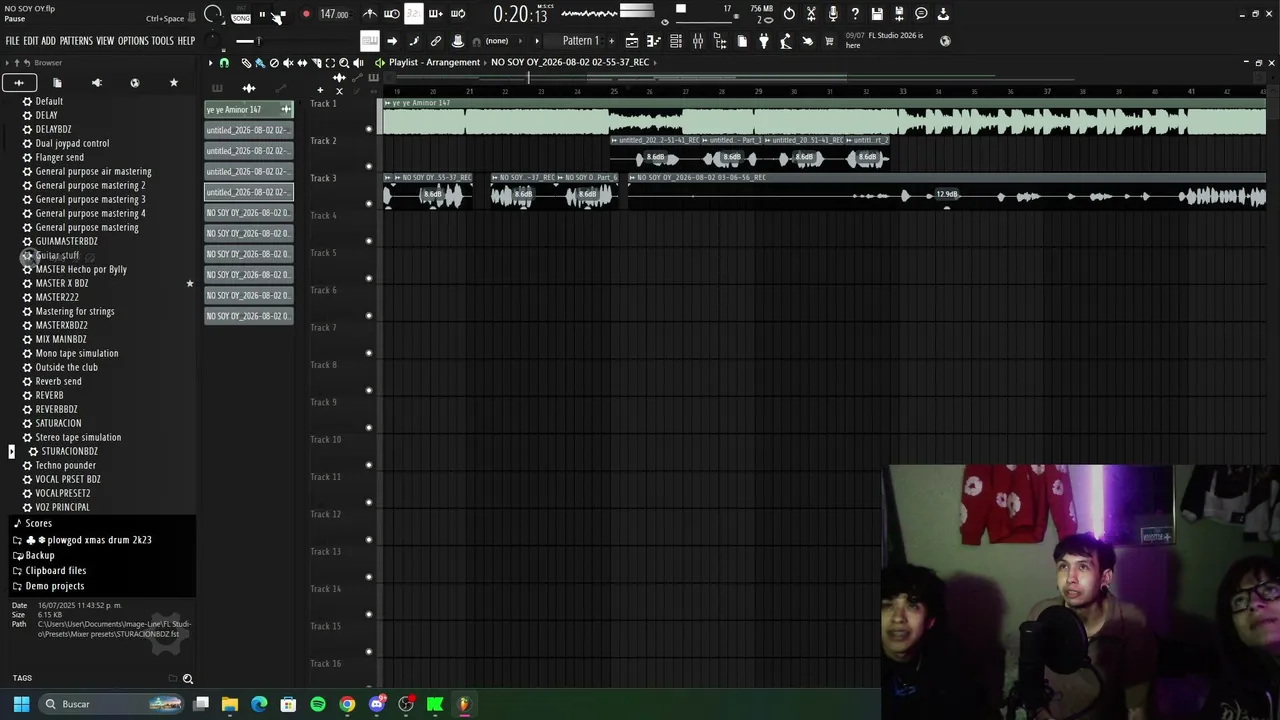Toggle the PAT/SONG mode switch

pyautogui.click(x=241, y=14)
